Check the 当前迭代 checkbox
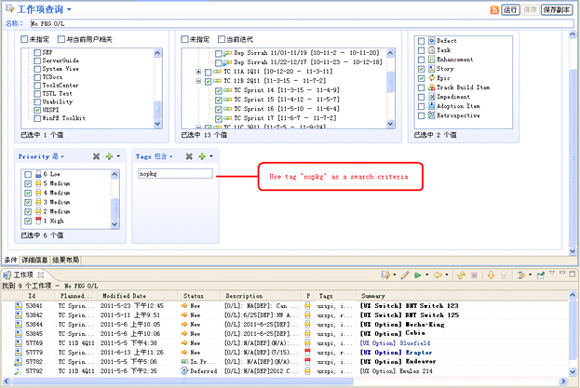 coord(221,39)
